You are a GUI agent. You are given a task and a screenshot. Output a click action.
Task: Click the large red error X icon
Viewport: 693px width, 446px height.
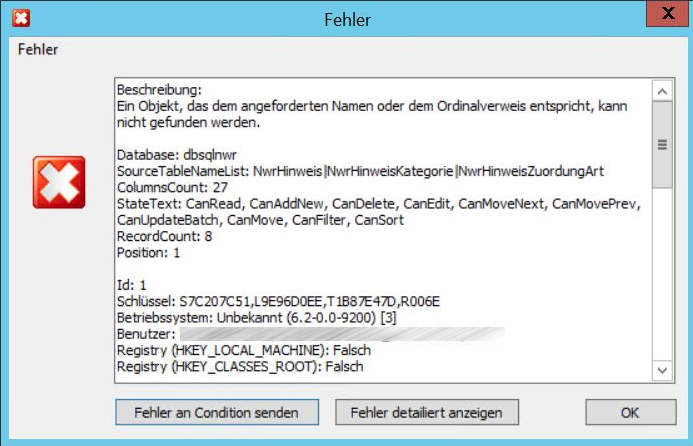tap(59, 182)
